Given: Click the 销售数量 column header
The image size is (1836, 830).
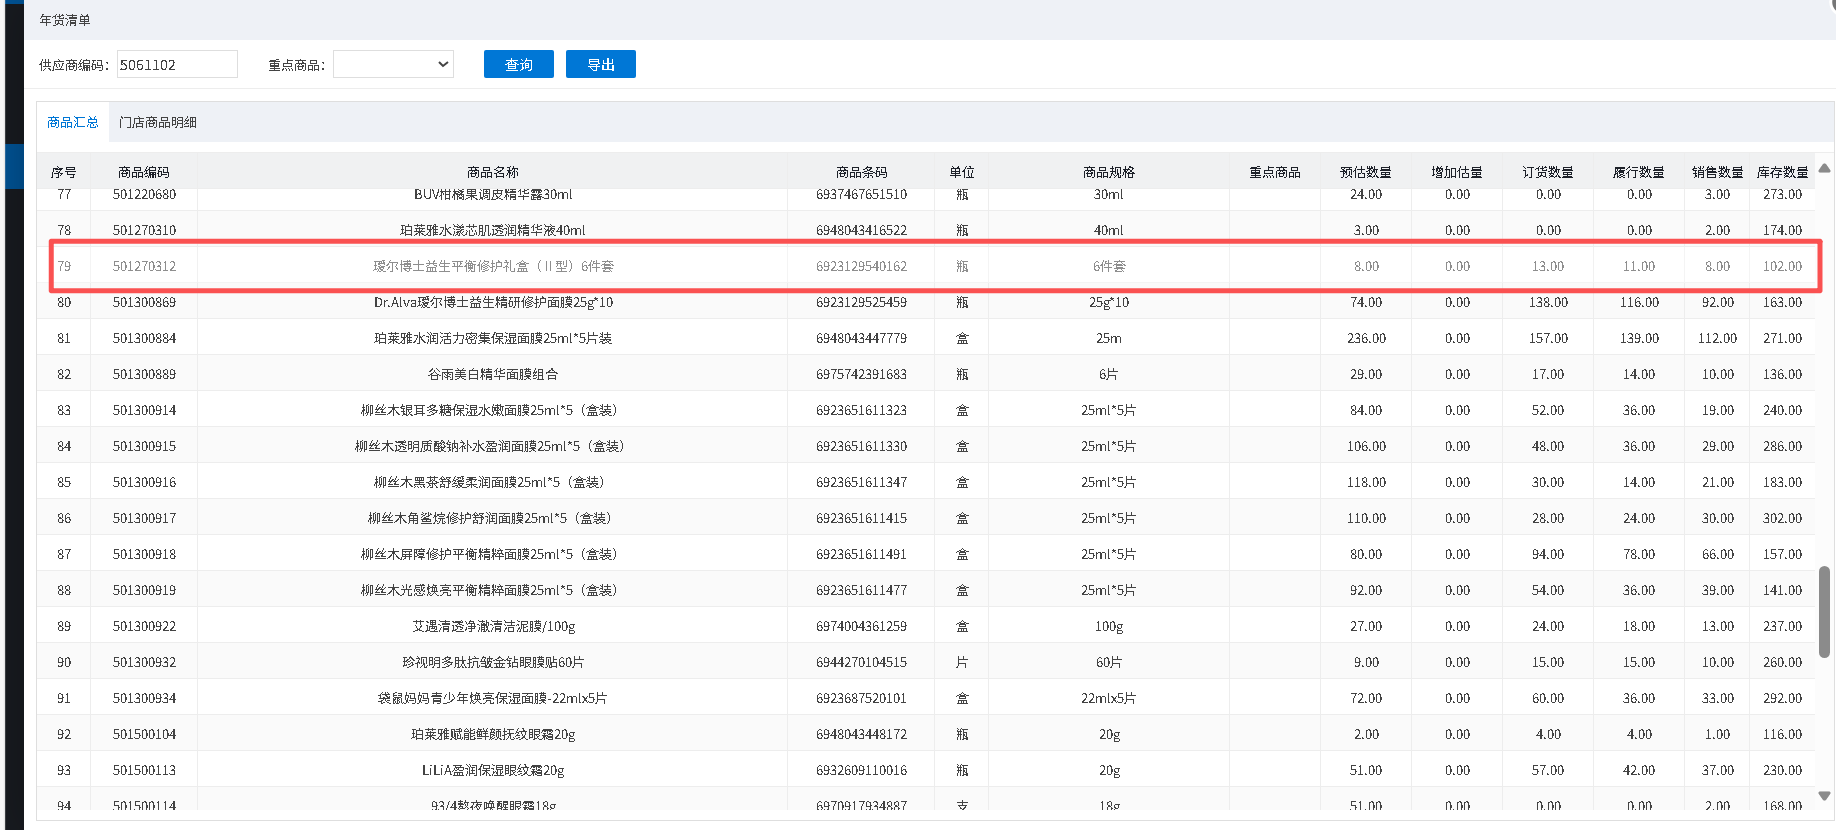Looking at the screenshot, I should (1717, 172).
